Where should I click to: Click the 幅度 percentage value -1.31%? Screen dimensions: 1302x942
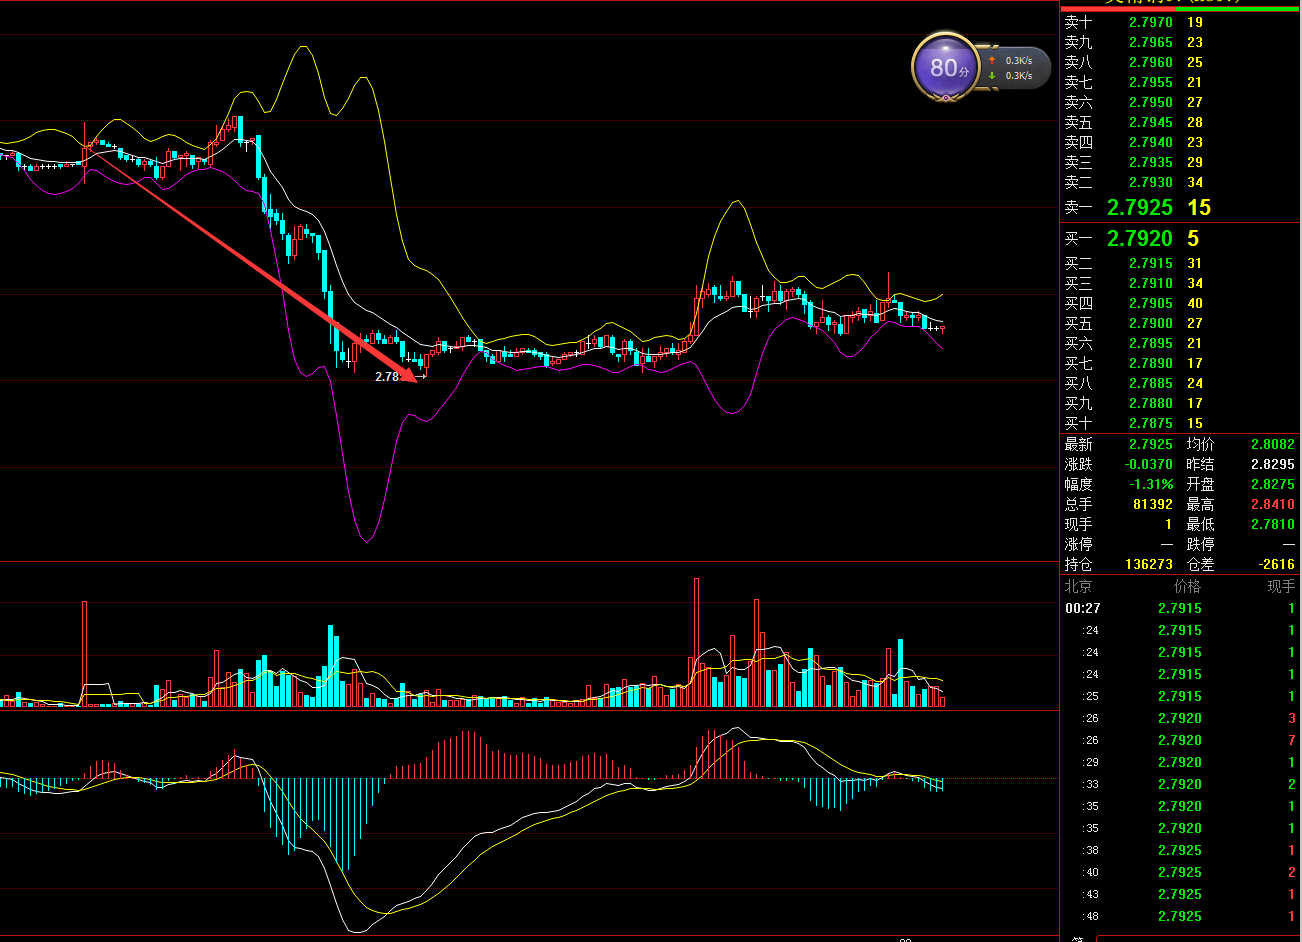click(1151, 484)
